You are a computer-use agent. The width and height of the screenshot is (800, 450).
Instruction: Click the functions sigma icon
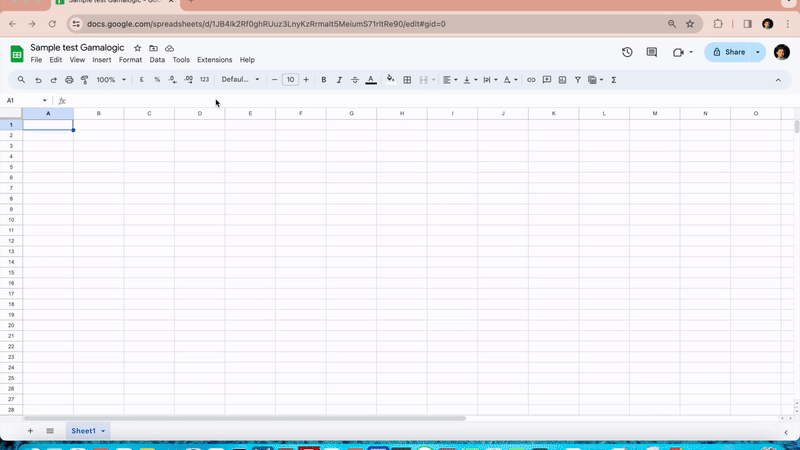point(613,80)
